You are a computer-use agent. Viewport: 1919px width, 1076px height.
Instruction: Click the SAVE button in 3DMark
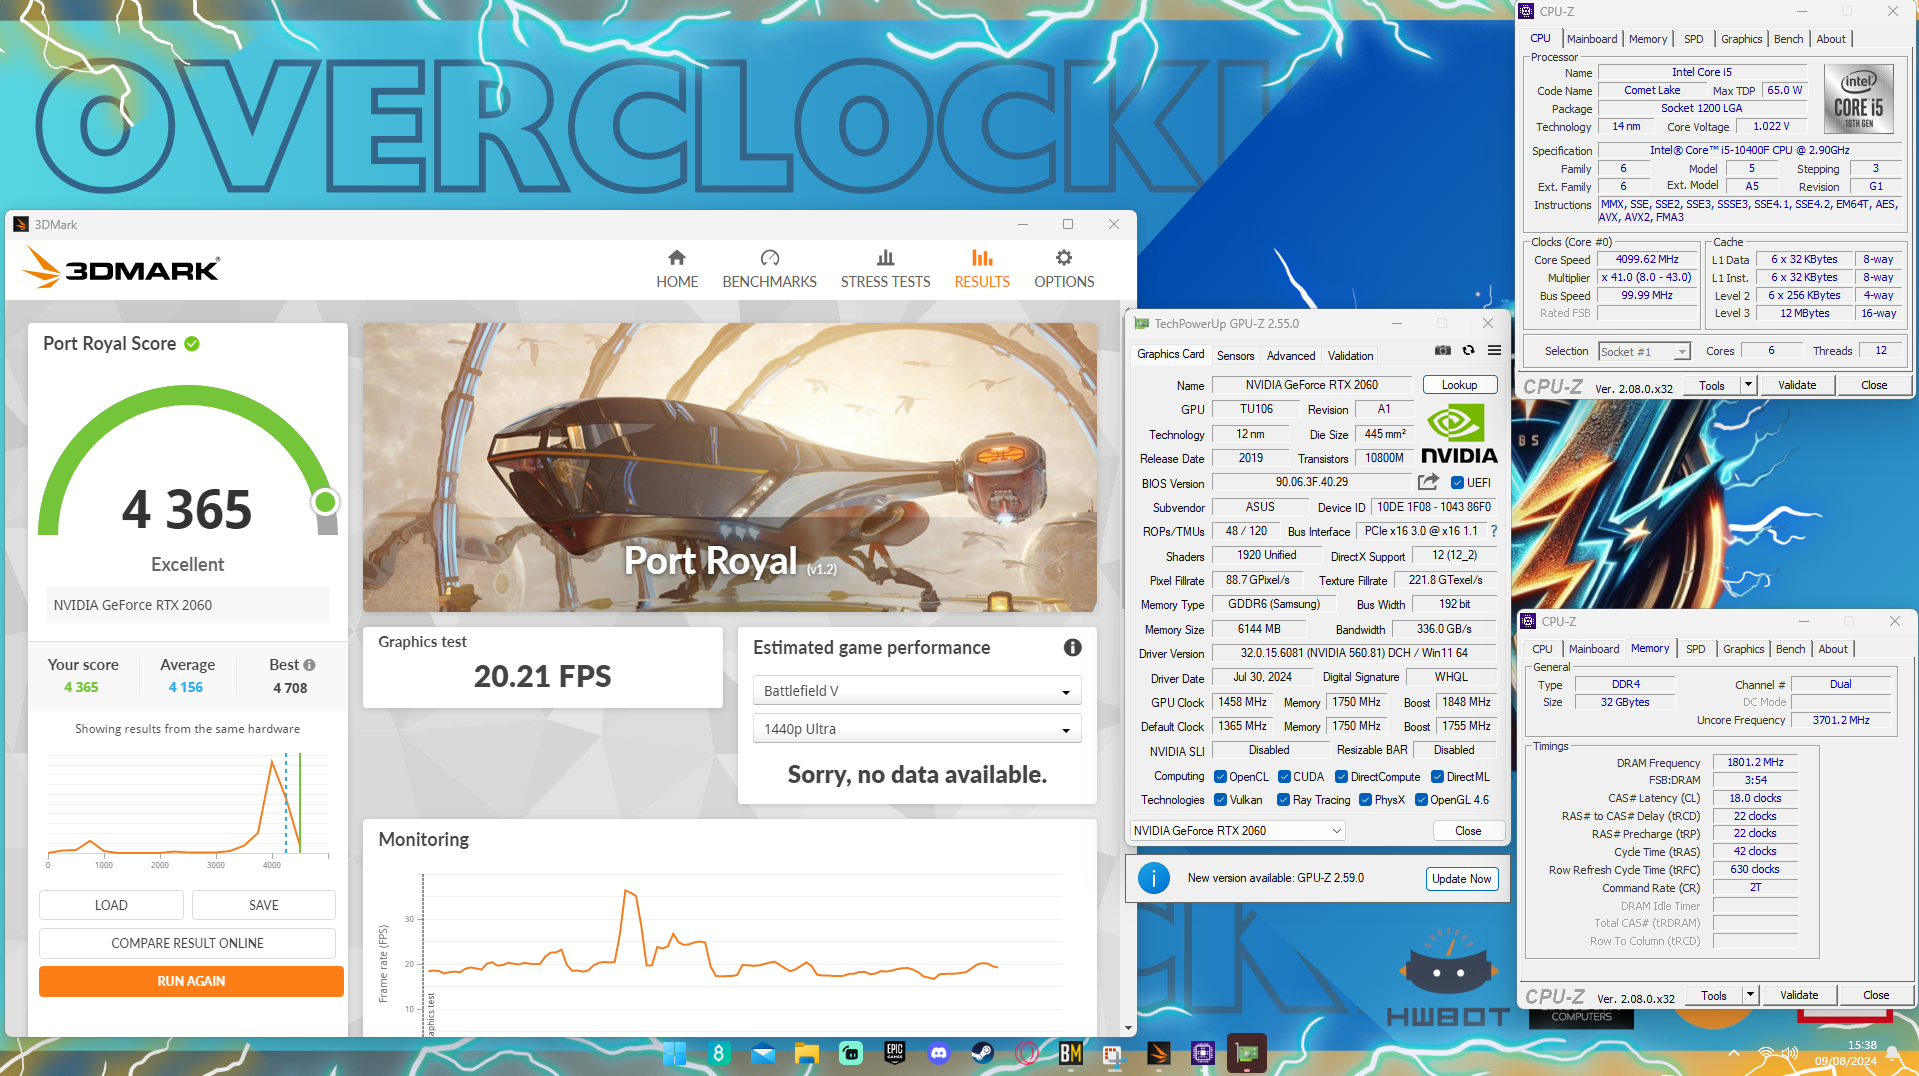(264, 905)
